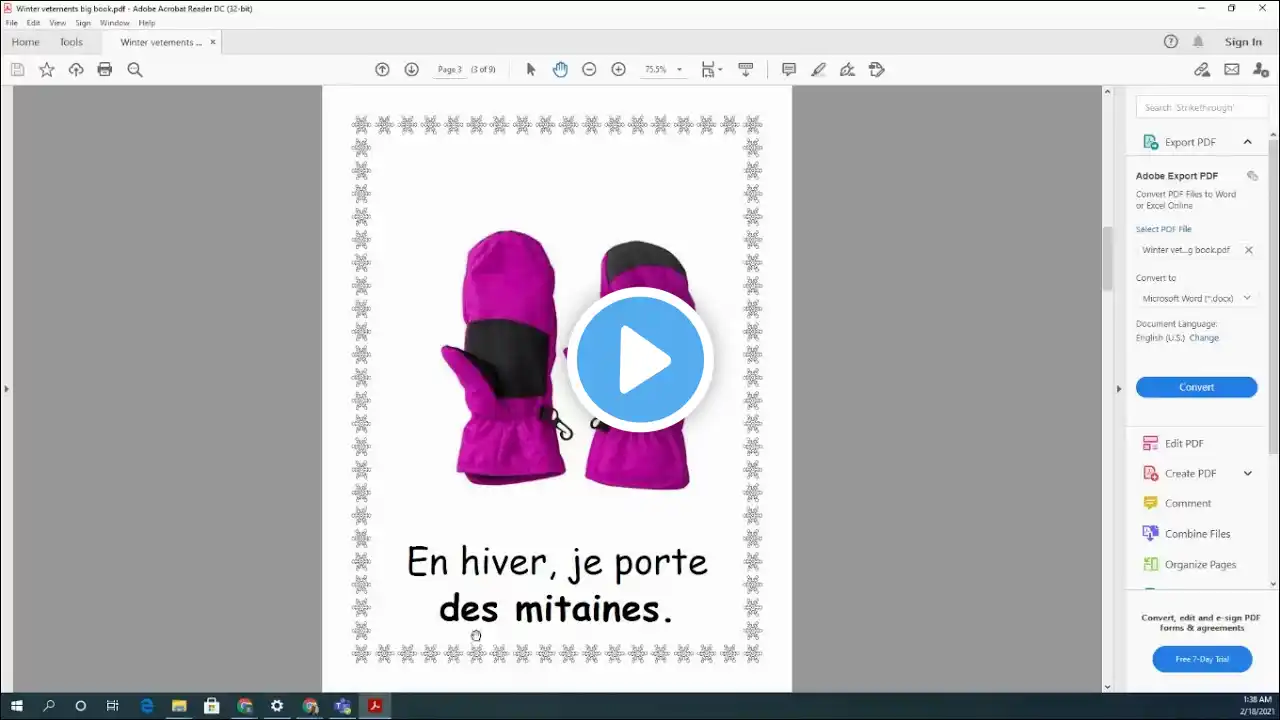Zoom in with the plus icon

click(618, 69)
